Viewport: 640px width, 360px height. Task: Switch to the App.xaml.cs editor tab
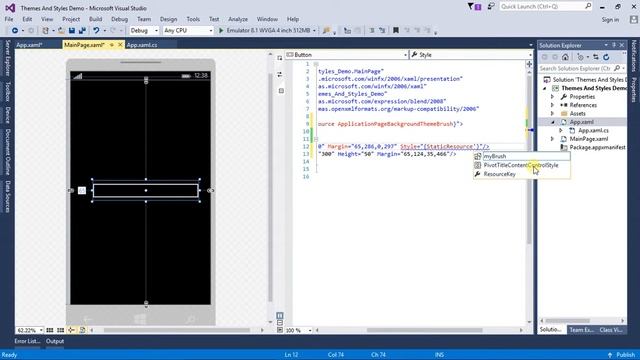coord(142,45)
